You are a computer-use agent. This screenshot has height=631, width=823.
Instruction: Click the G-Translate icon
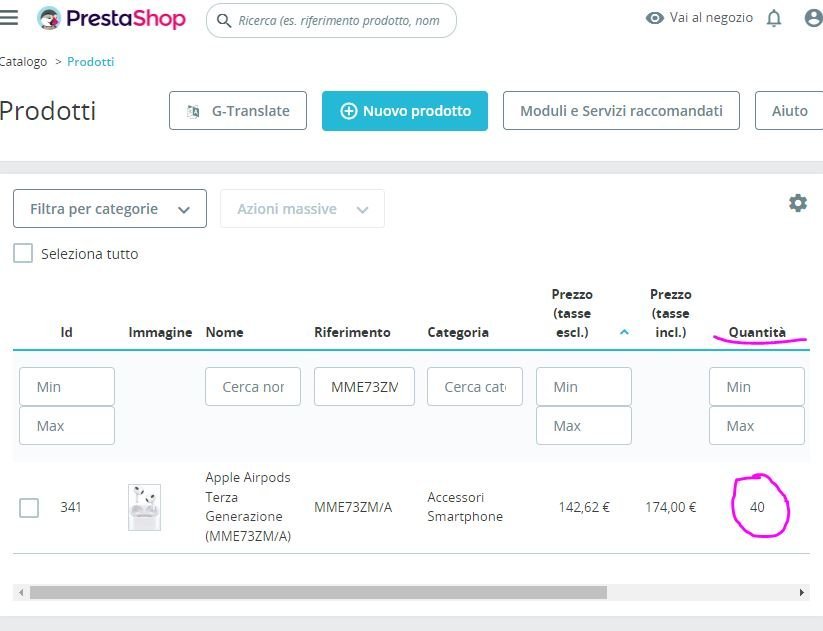pyautogui.click(x=193, y=111)
